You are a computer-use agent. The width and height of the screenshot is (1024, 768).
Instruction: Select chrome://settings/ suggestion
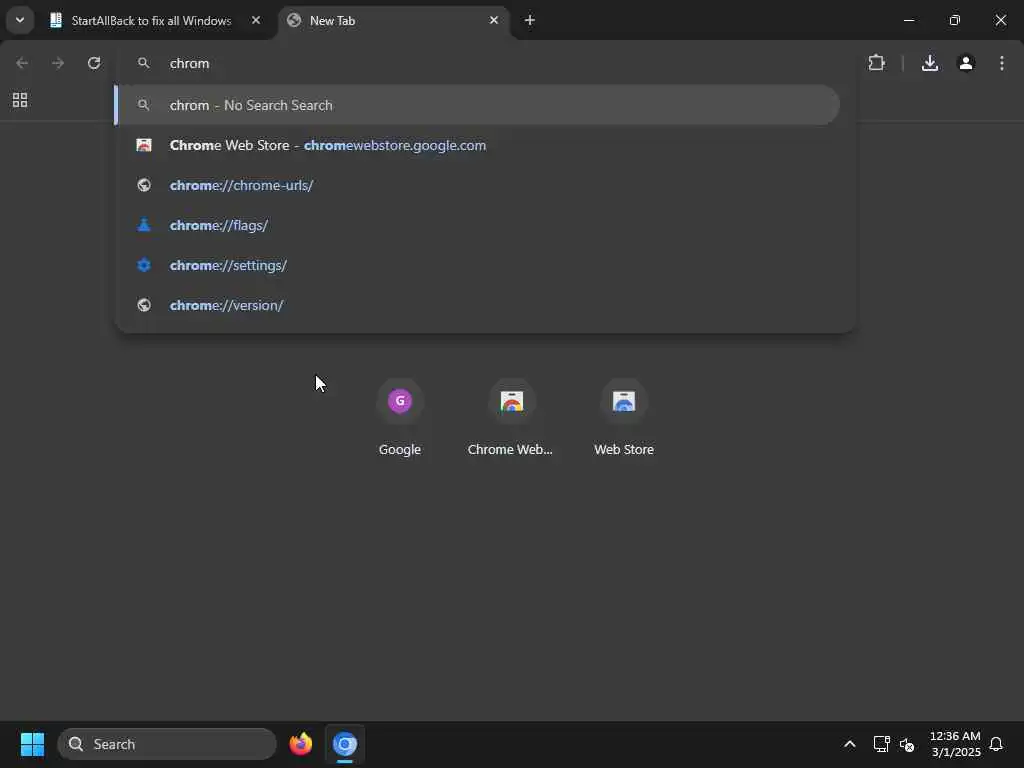pyautogui.click(x=477, y=265)
